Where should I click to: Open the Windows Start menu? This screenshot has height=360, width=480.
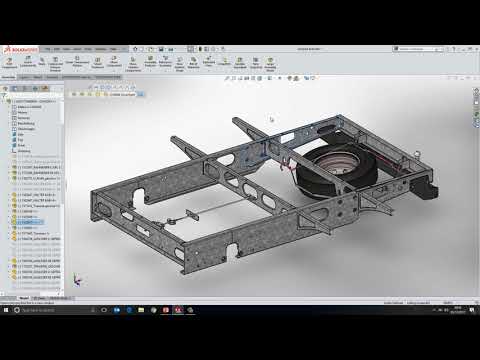(x=6, y=310)
